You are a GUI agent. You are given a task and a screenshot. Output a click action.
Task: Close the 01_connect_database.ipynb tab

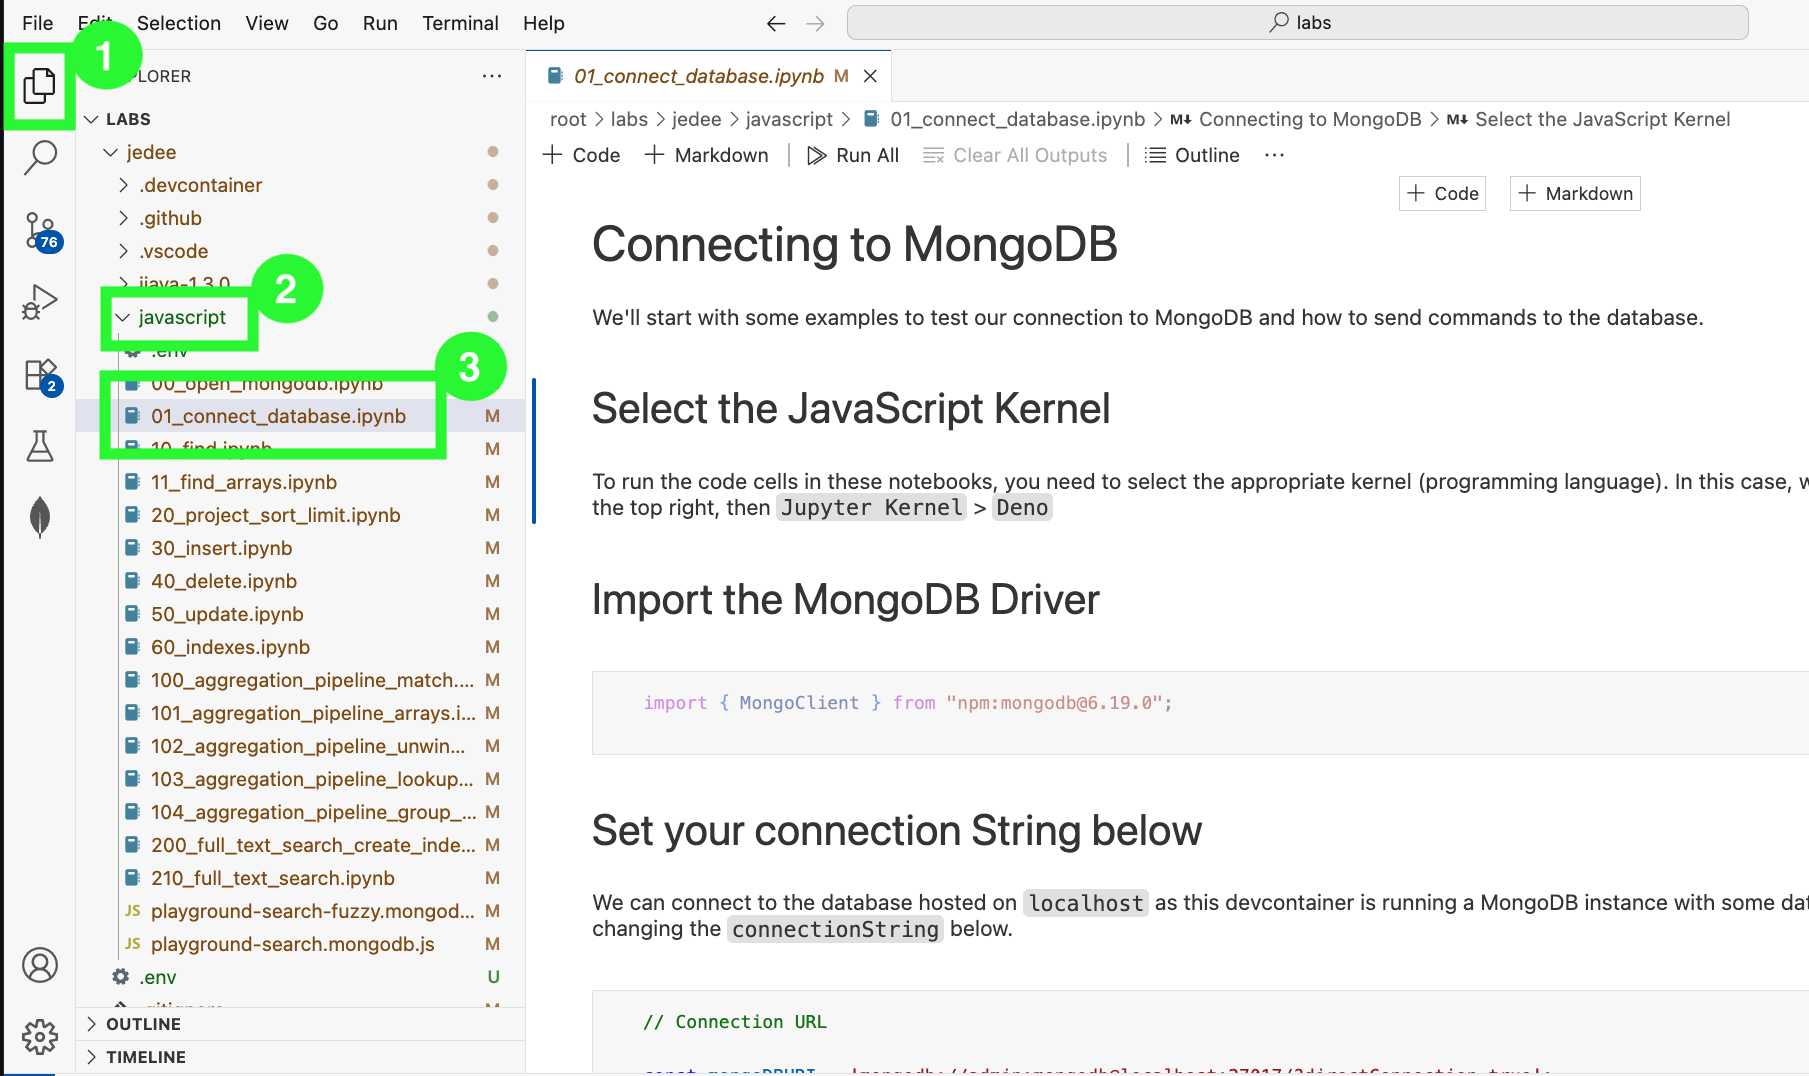tap(870, 76)
